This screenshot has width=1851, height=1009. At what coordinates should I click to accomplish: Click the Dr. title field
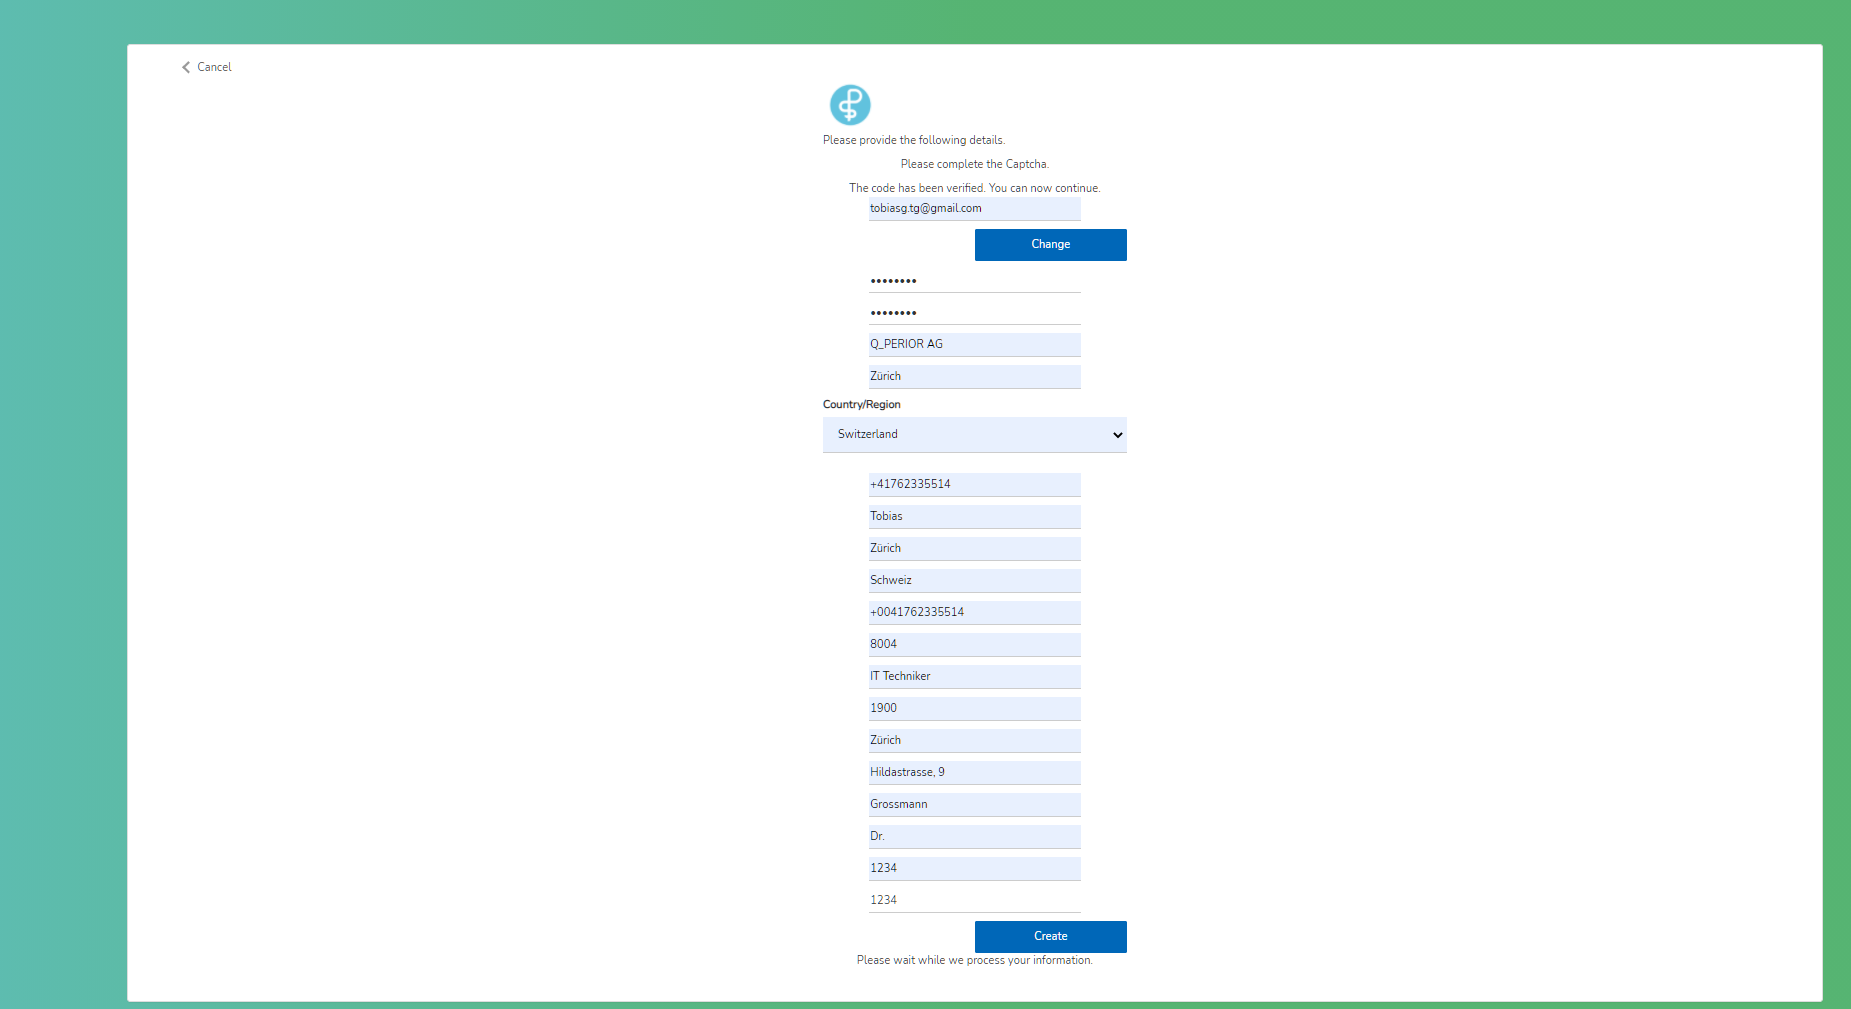(x=974, y=837)
